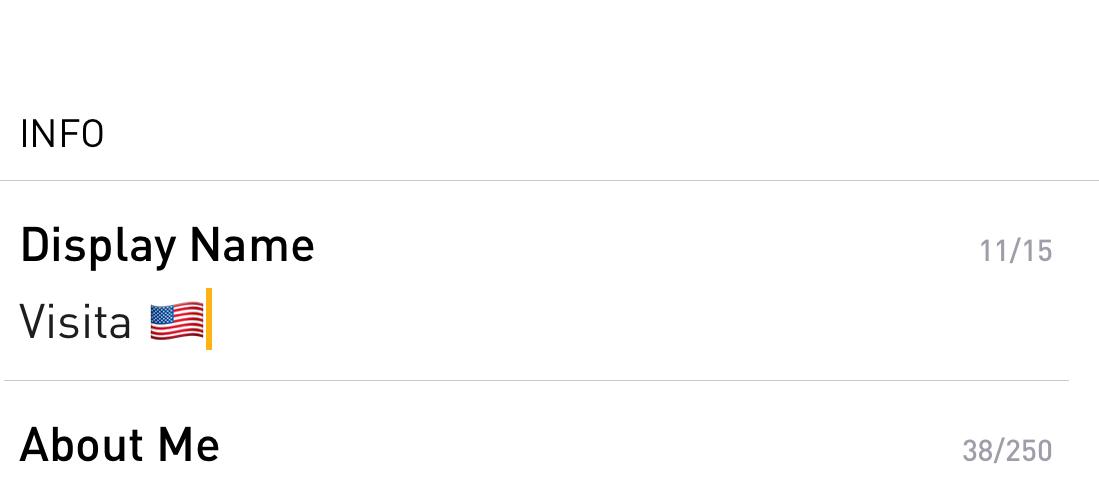Click the INFO section header
The height and width of the screenshot is (493, 1099).
tap(62, 134)
